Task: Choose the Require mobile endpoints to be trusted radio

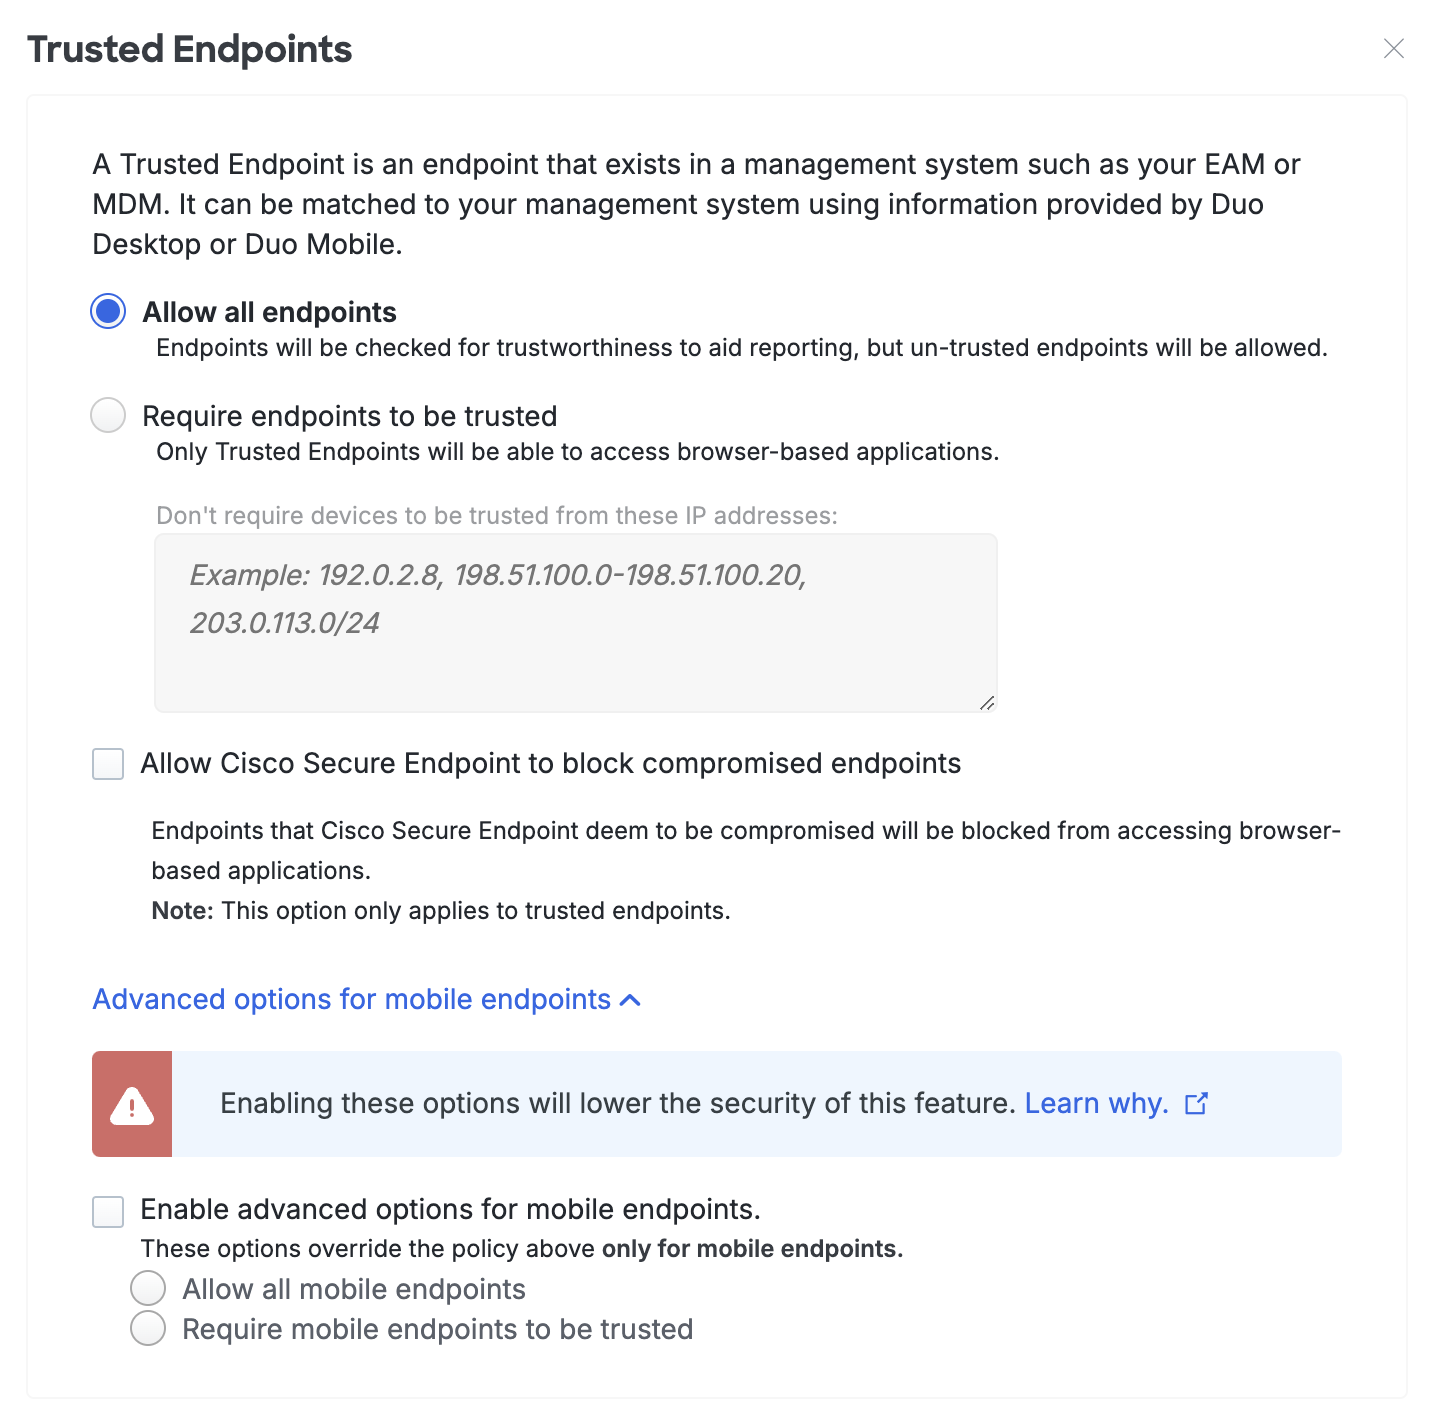Action: pos(148,1328)
